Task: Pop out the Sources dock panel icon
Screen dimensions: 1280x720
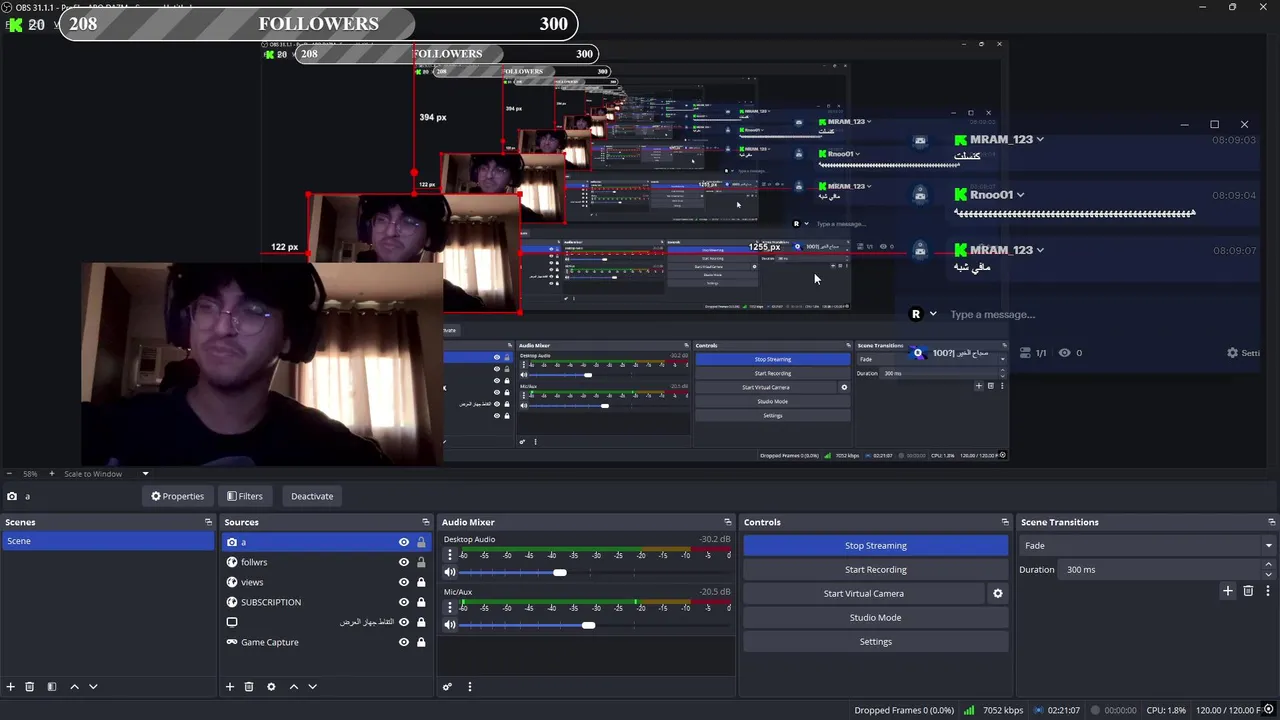Action: click(x=426, y=522)
